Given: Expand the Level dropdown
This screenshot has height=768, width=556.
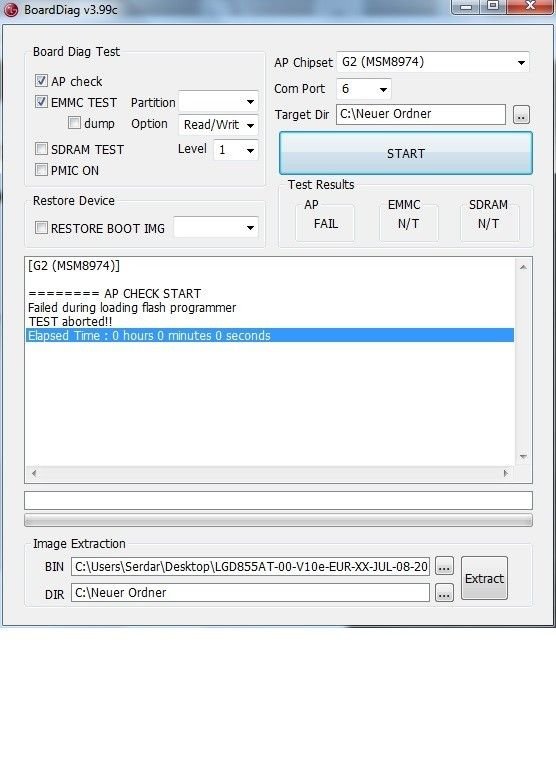Looking at the screenshot, I should pyautogui.click(x=236, y=150).
